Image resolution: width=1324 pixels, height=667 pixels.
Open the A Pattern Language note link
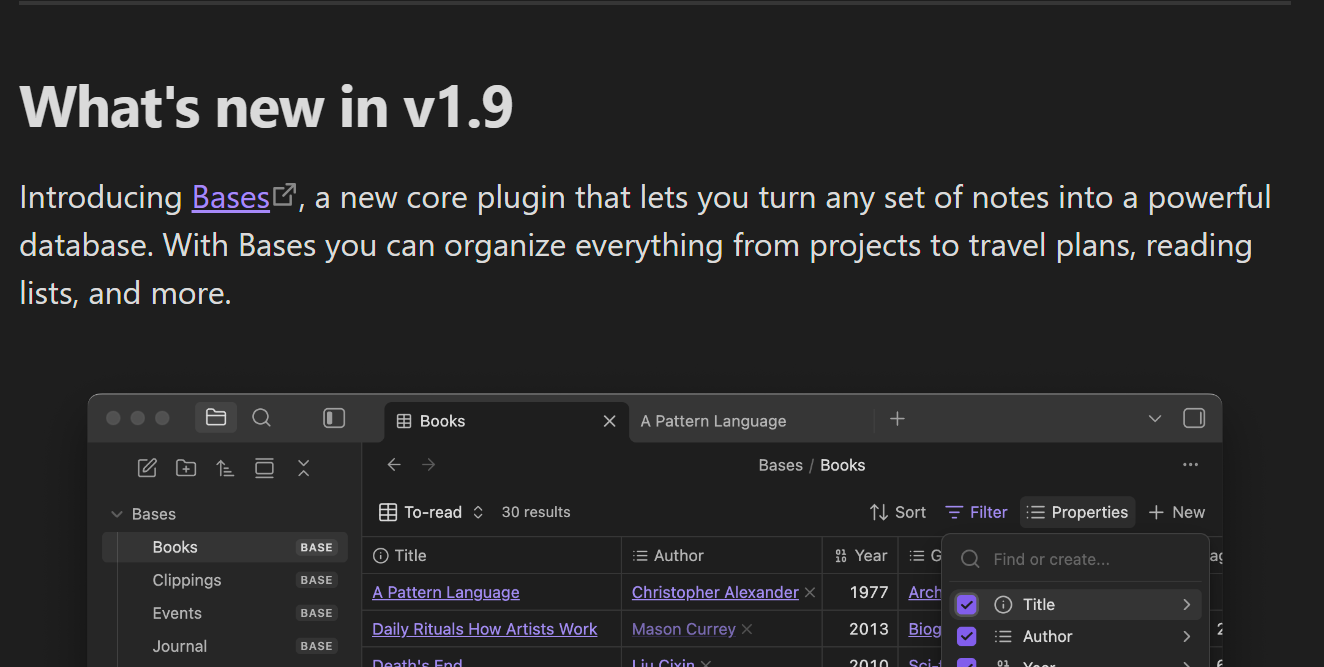[x=446, y=593]
